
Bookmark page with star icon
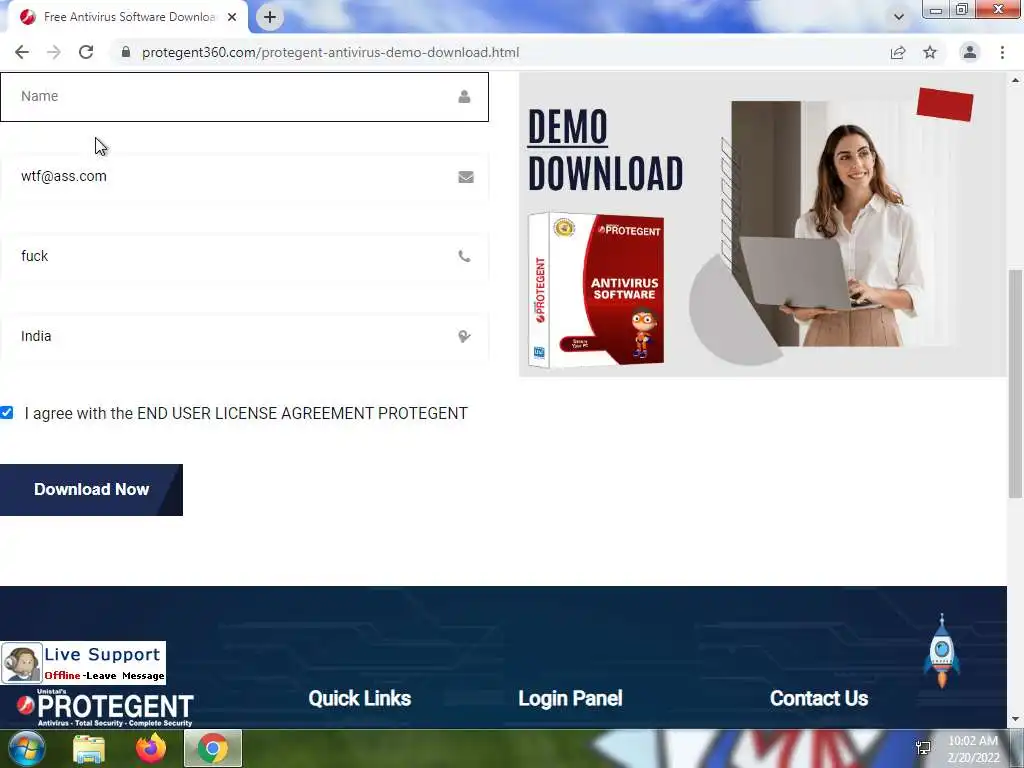pyautogui.click(x=930, y=52)
